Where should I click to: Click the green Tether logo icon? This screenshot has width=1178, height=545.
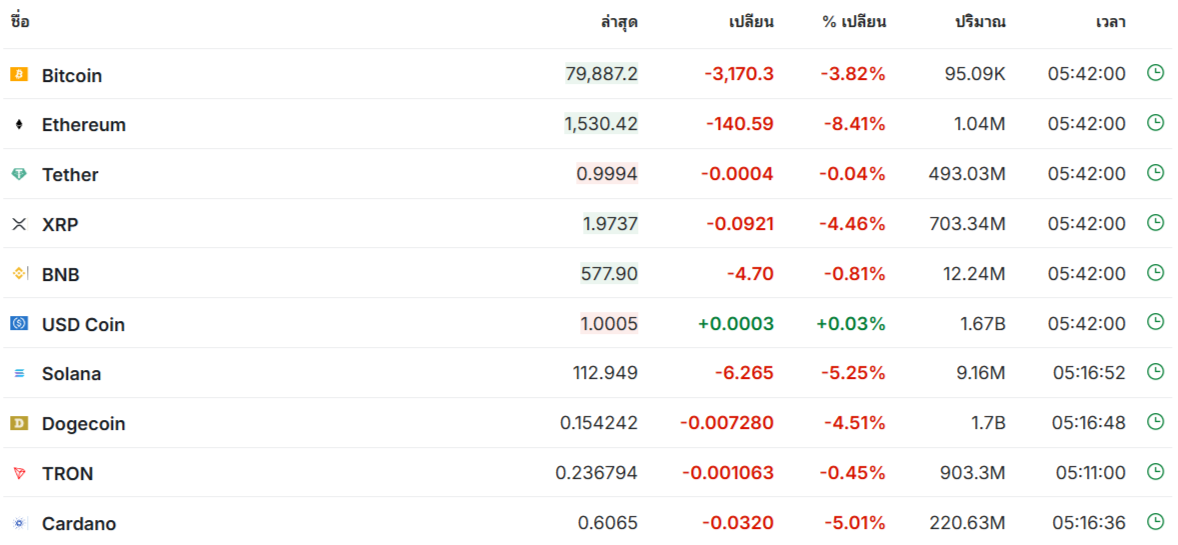[x=19, y=174]
